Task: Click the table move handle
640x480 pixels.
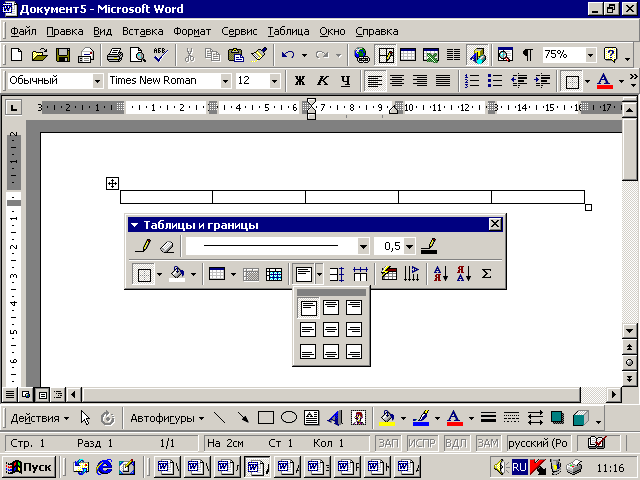Action: (x=112, y=183)
